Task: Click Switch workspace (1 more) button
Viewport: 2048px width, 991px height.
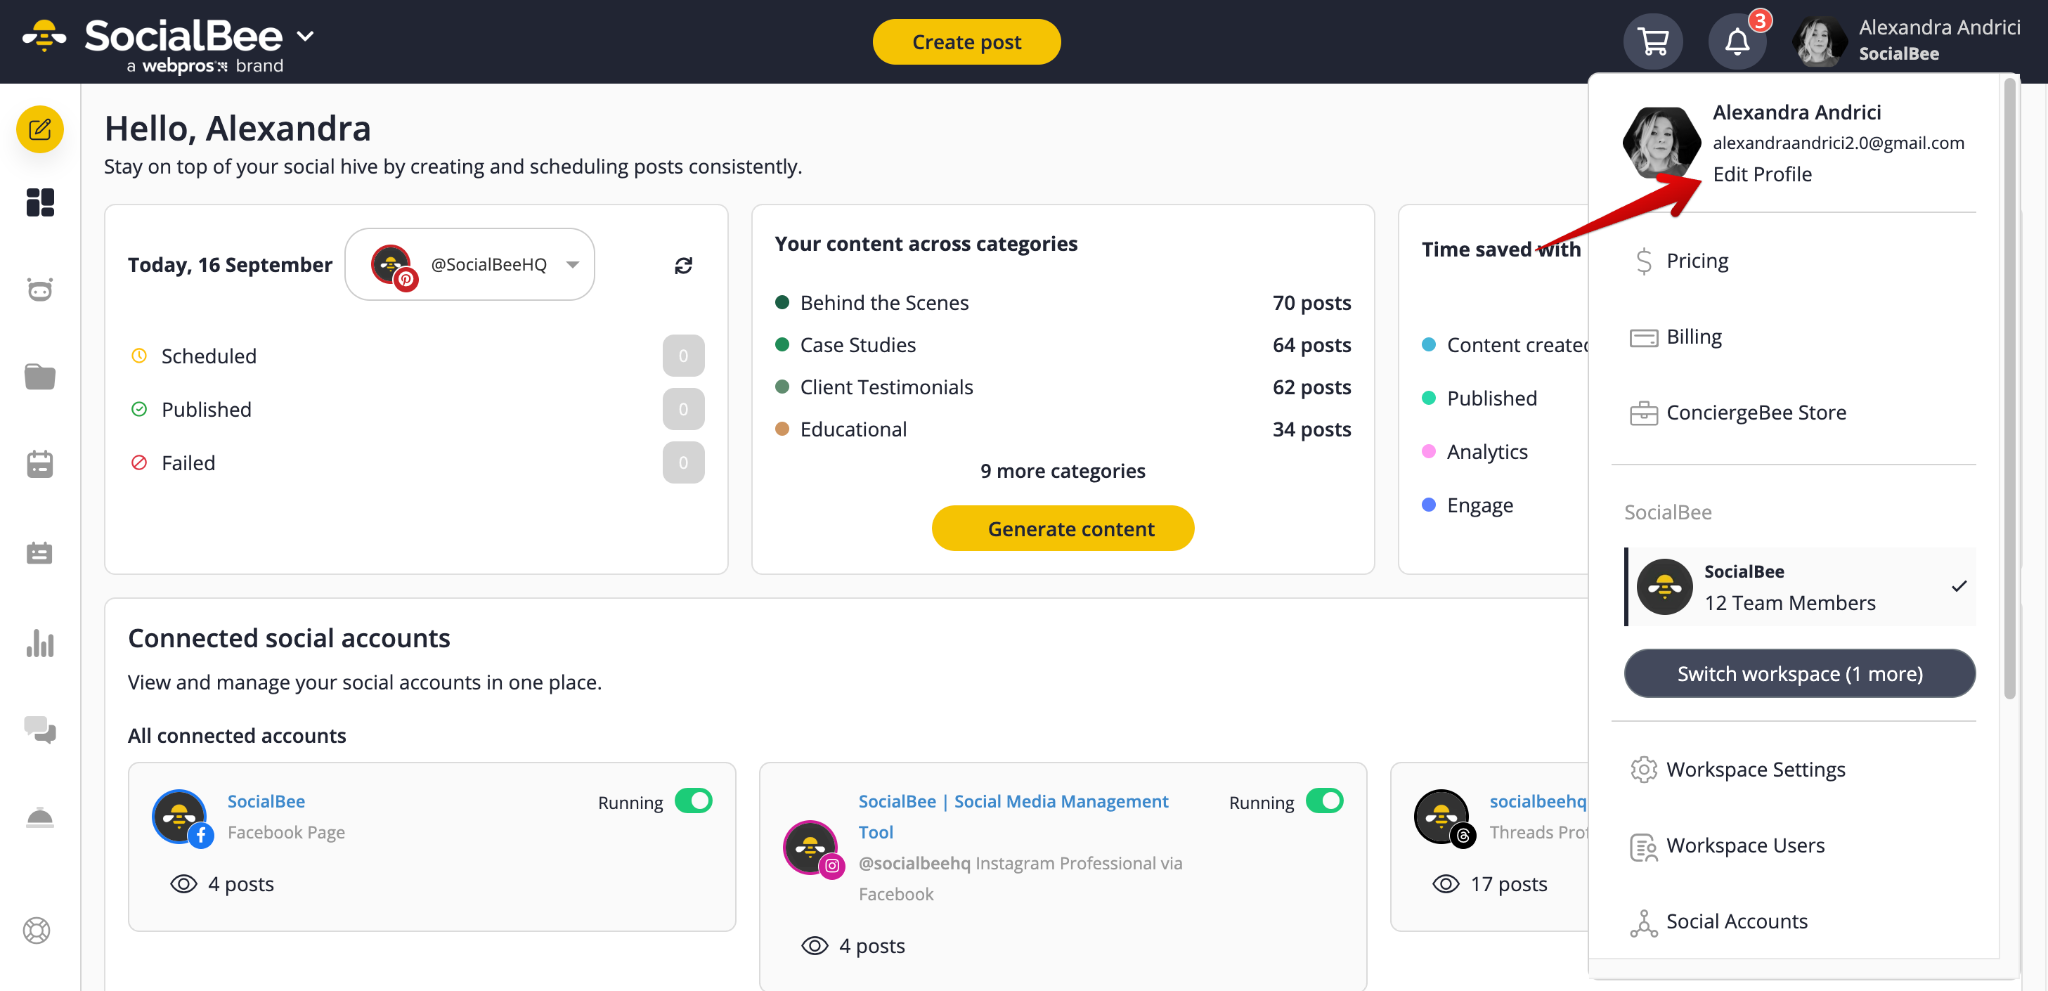Action: point(1800,673)
